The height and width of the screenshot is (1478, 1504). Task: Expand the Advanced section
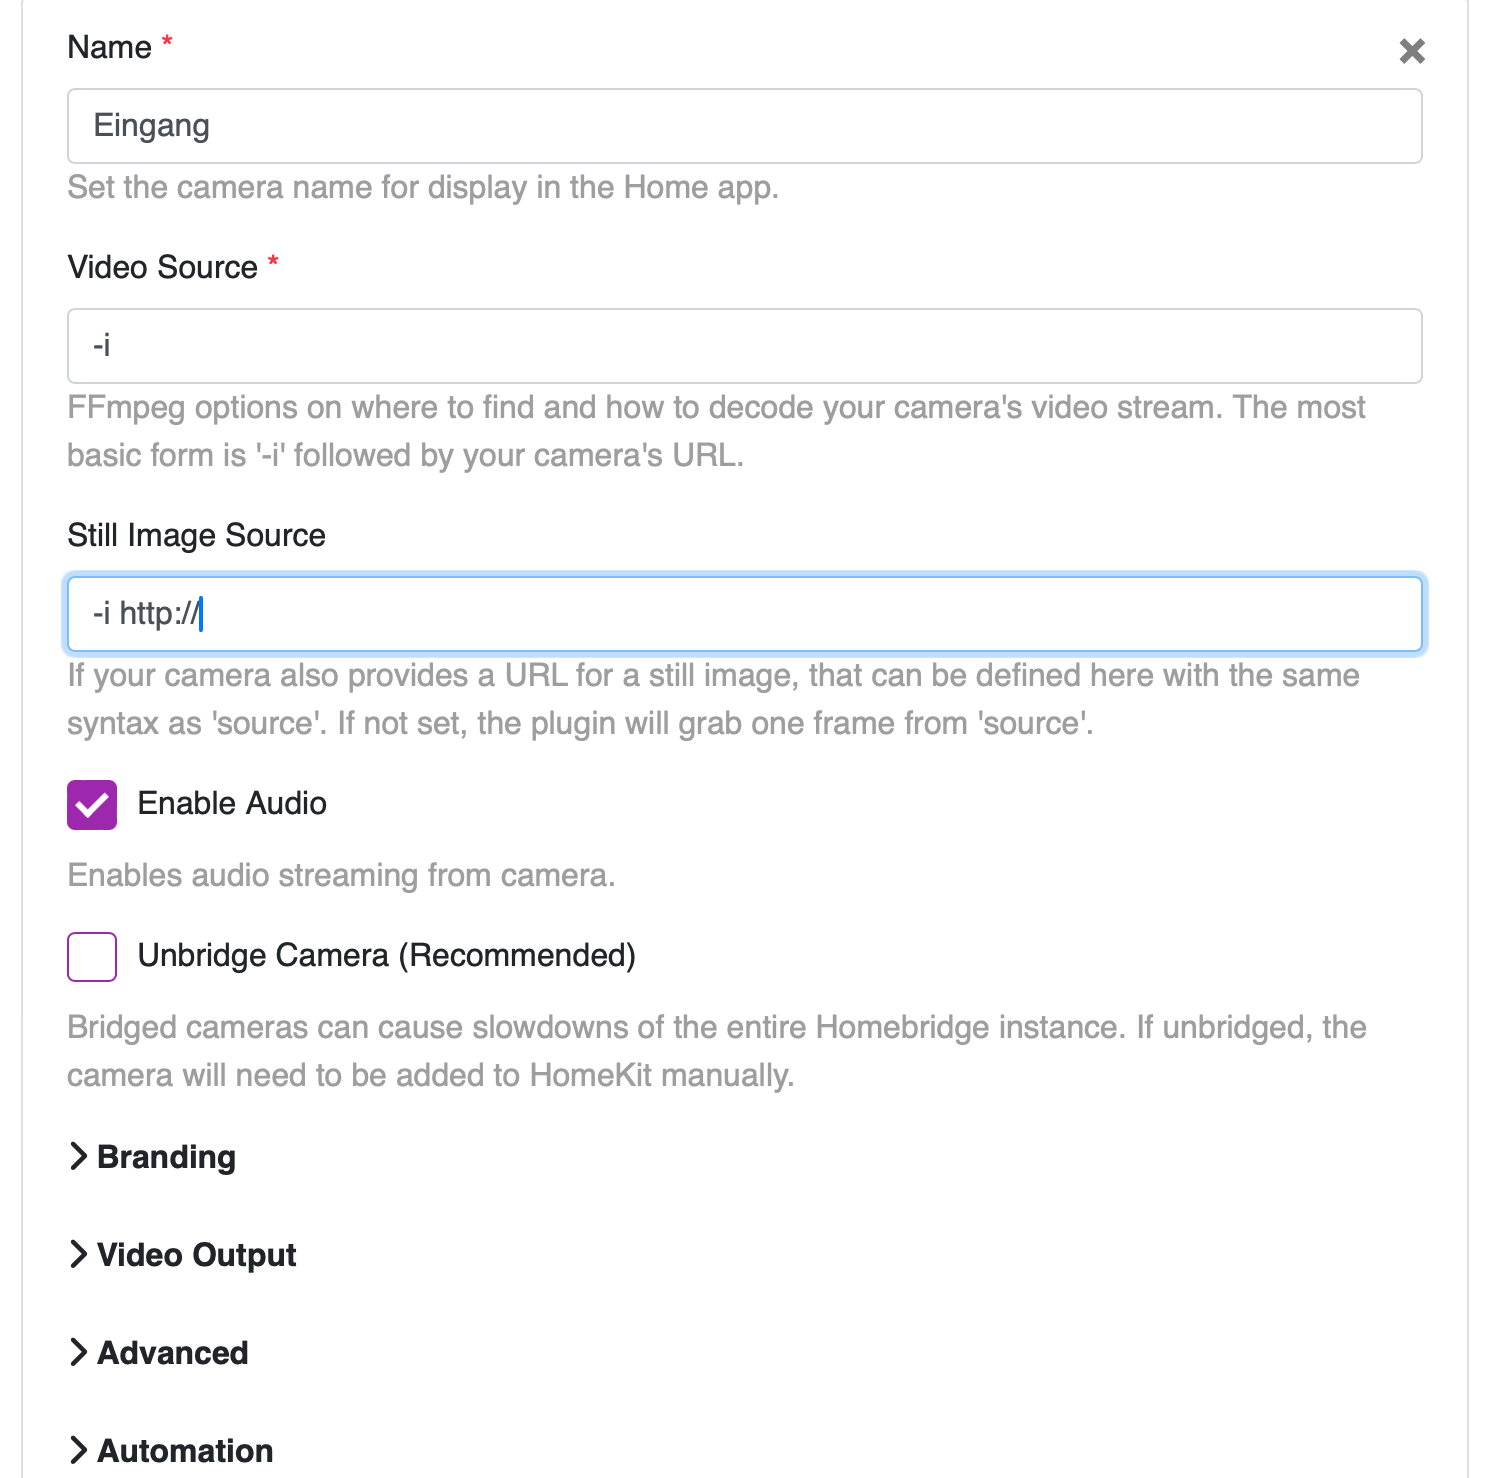pyautogui.click(x=158, y=1353)
